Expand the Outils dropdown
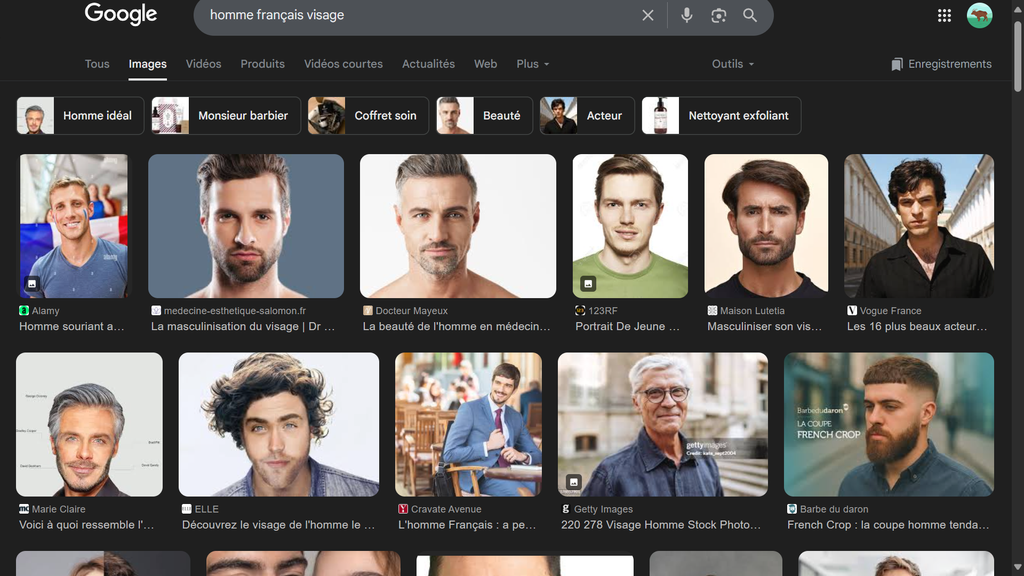The width and height of the screenshot is (1024, 576). [733, 64]
